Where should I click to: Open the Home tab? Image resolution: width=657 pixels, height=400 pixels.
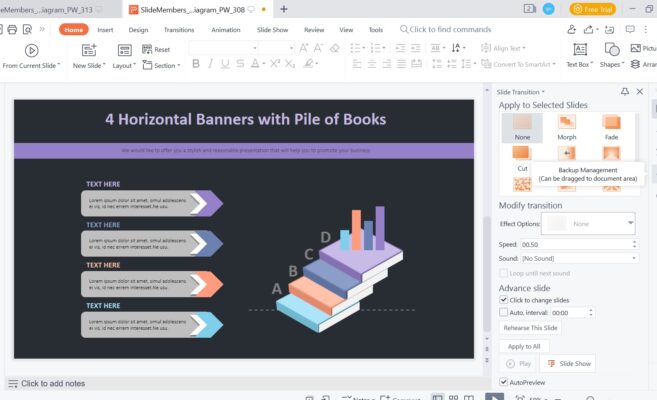point(74,30)
